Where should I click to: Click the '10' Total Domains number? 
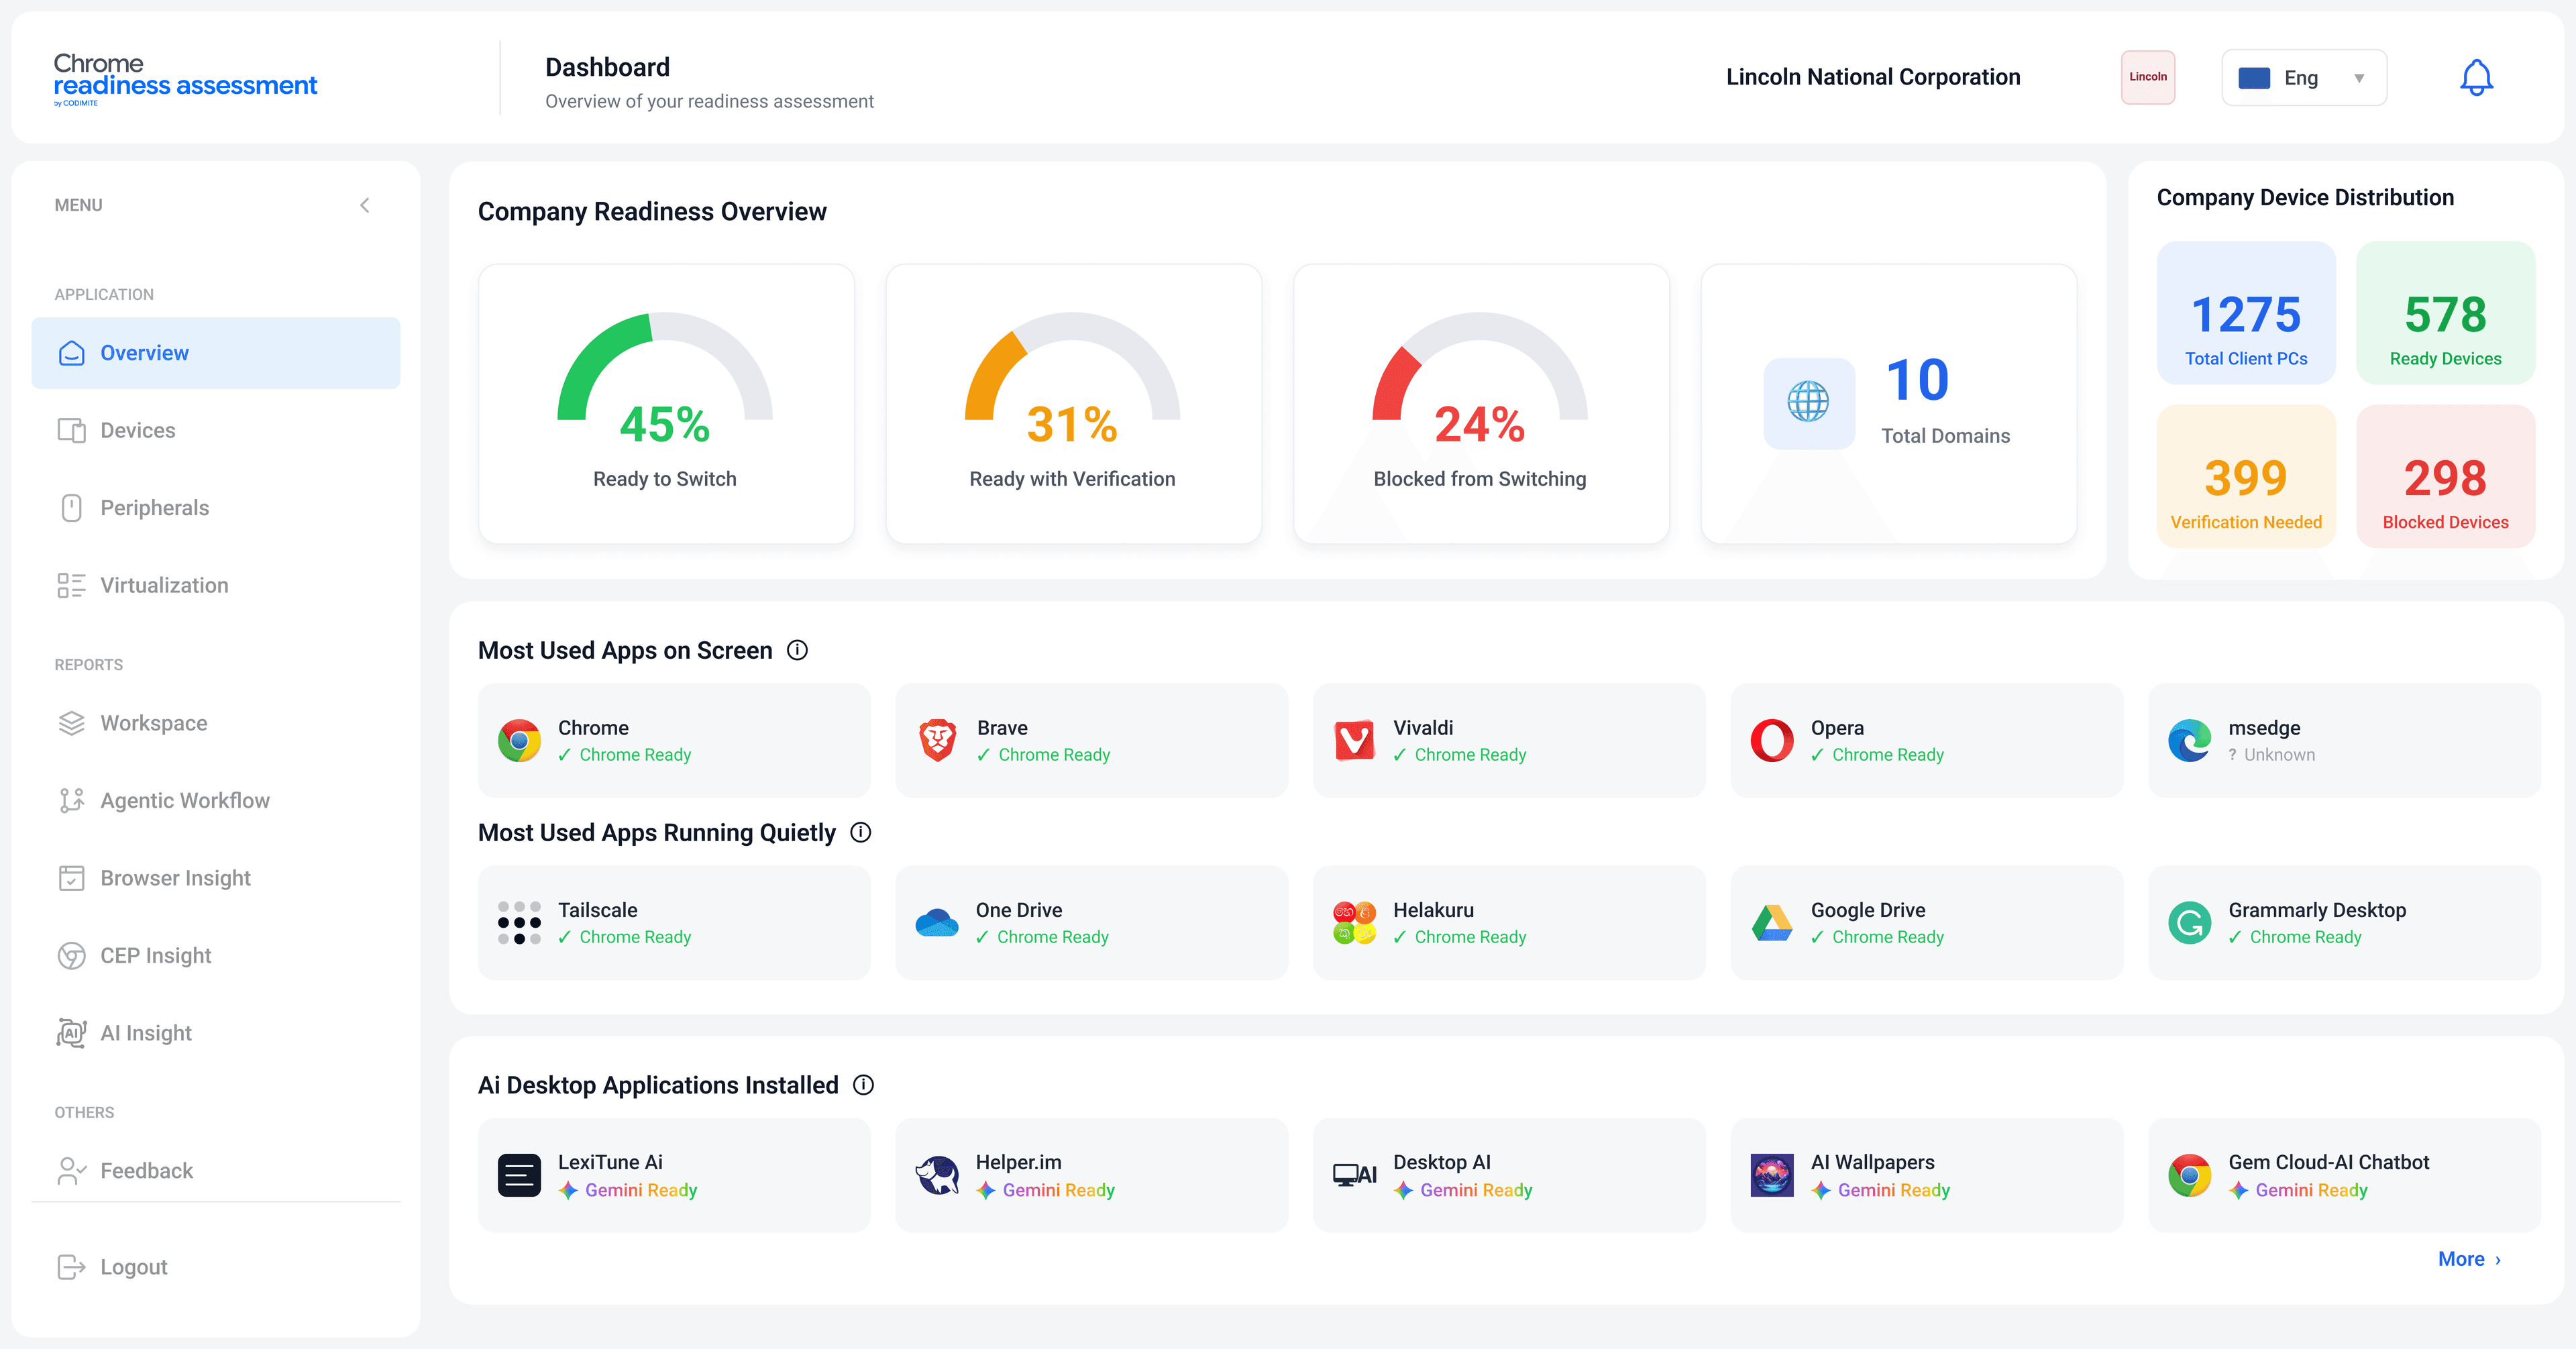tap(1917, 380)
